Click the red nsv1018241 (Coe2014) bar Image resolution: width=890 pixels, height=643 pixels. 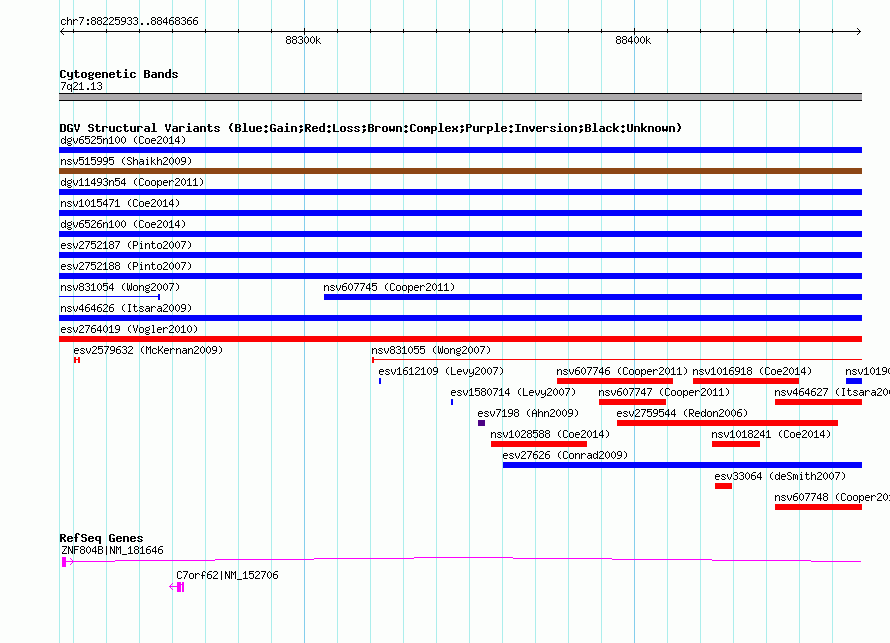[x=736, y=444]
